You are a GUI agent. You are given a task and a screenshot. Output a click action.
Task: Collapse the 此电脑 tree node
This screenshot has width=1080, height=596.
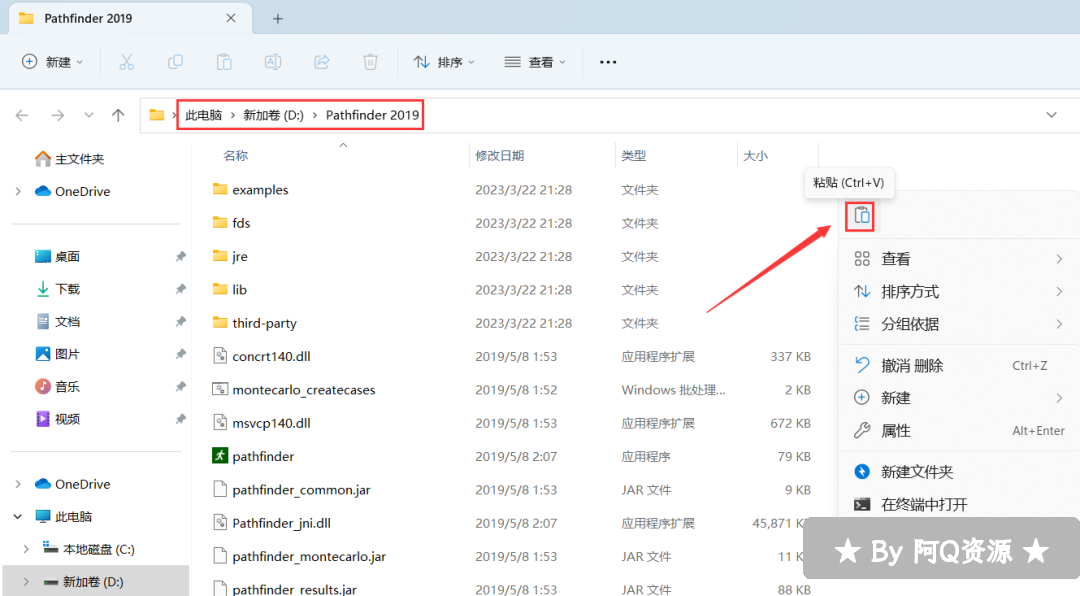(x=18, y=517)
